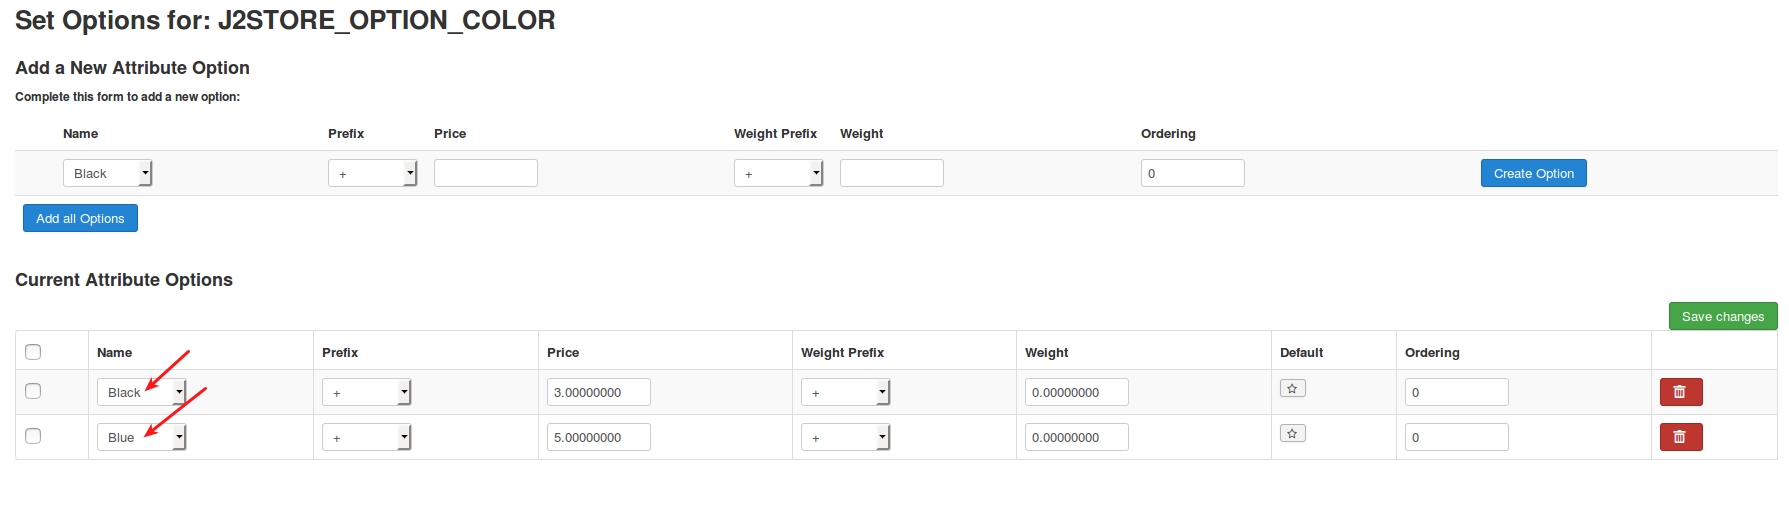Open the Name dropdown in new option form
The width and height of the screenshot is (1789, 530).
(x=107, y=173)
